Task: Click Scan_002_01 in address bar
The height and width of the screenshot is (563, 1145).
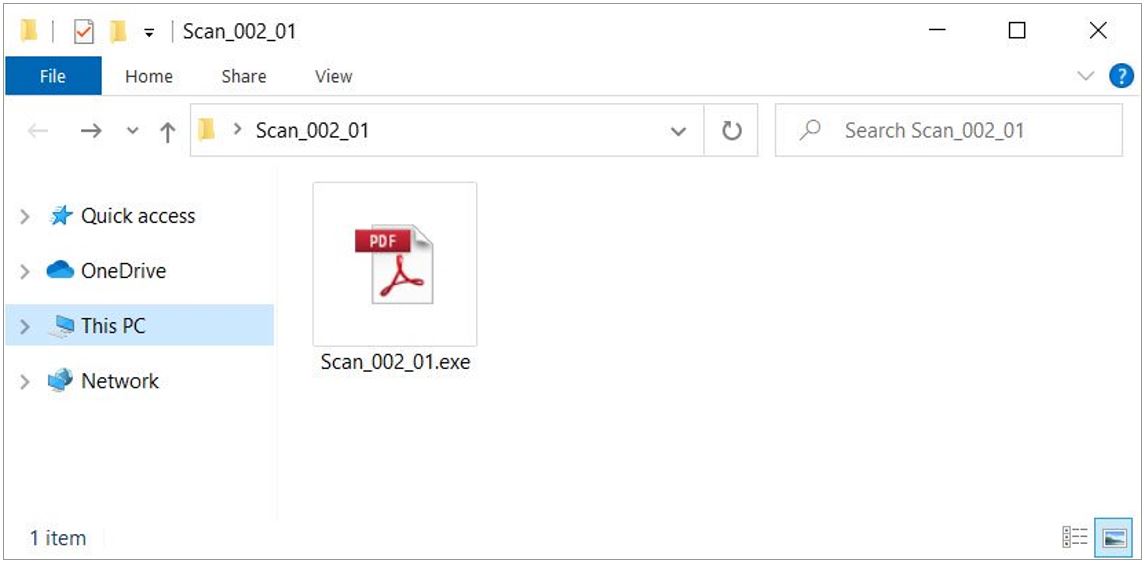Action: coord(312,131)
